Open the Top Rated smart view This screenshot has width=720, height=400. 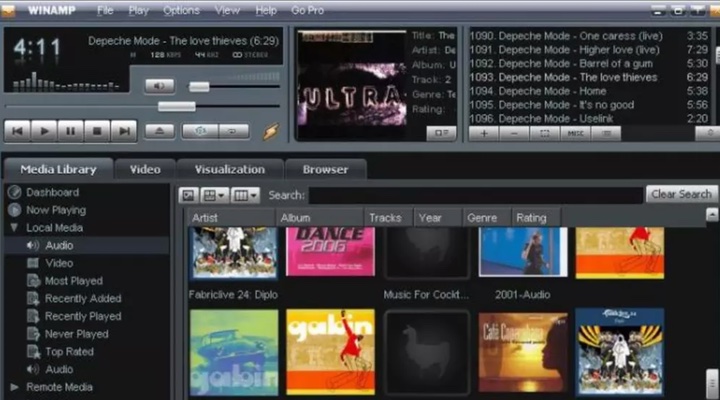click(69, 352)
